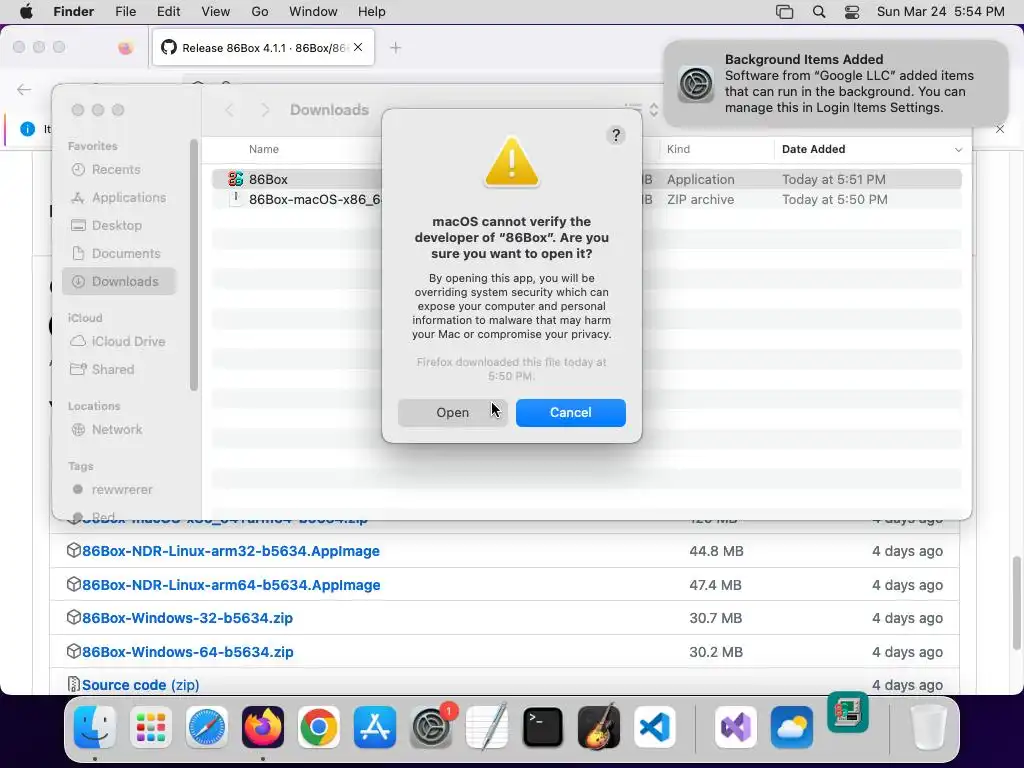Image resolution: width=1024 pixels, height=768 pixels.
Task: Open Google Chrome from the Dock
Action: click(319, 727)
